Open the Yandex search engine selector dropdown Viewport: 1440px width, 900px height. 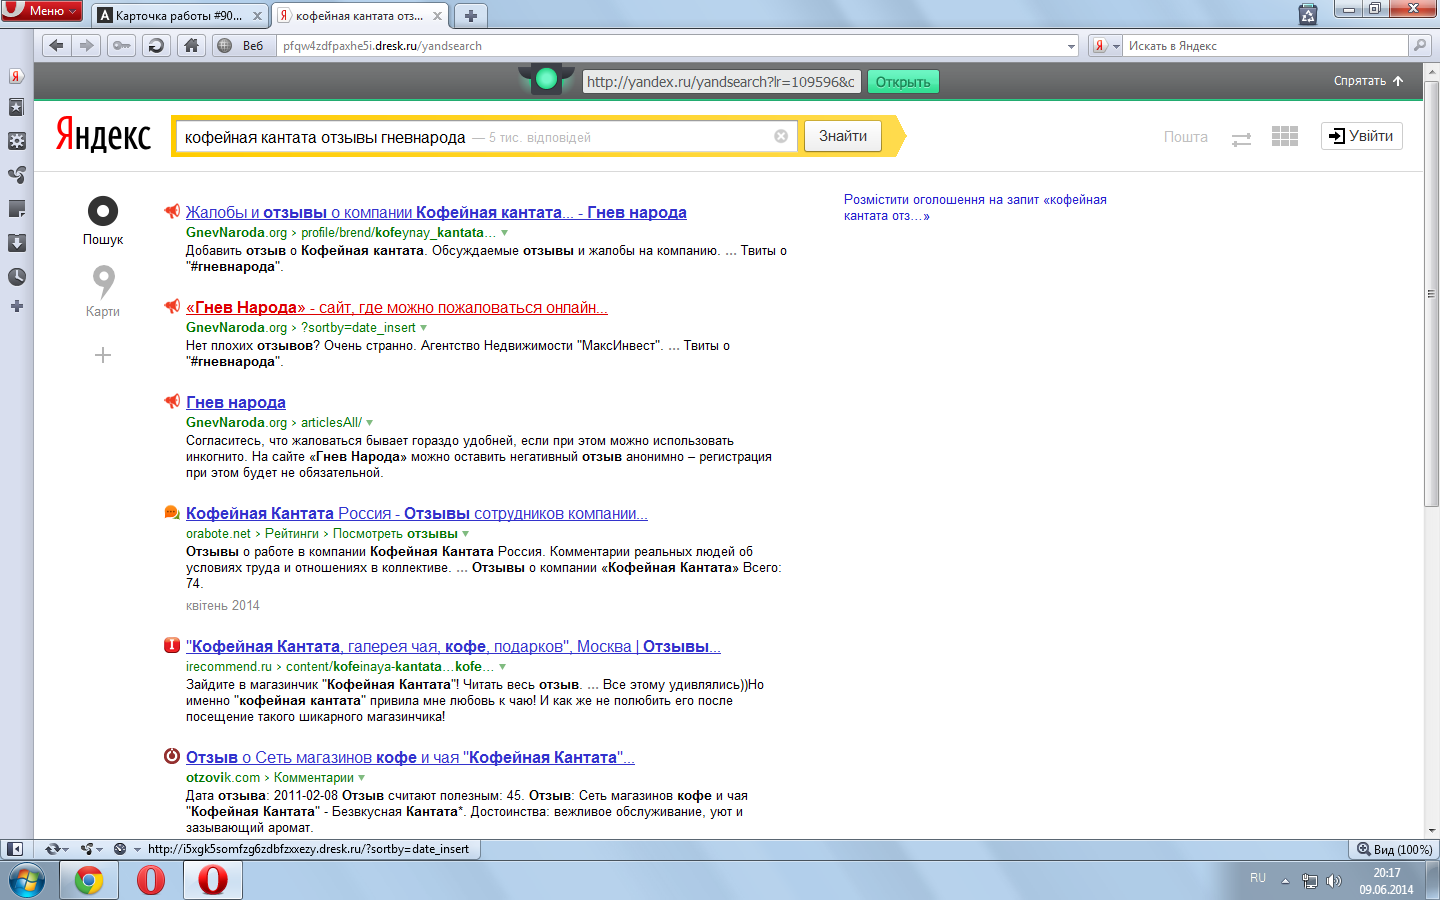(1105, 46)
